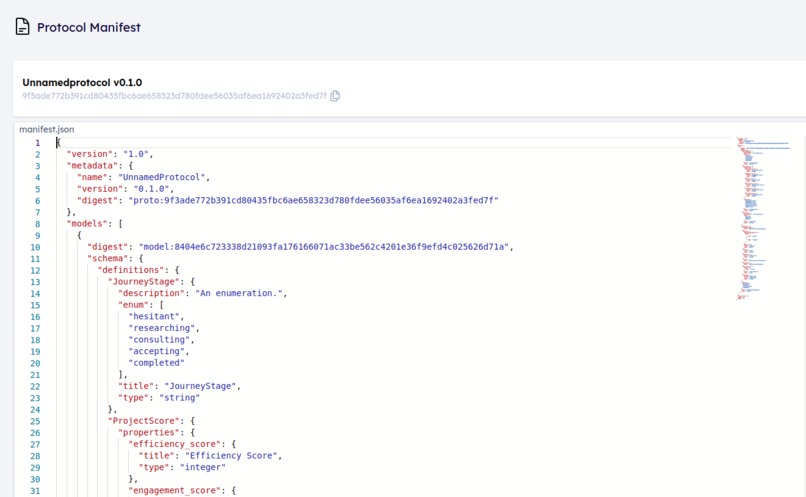Click the proto:9f3ade digest value
The height and width of the screenshot is (497, 806).
click(314, 200)
